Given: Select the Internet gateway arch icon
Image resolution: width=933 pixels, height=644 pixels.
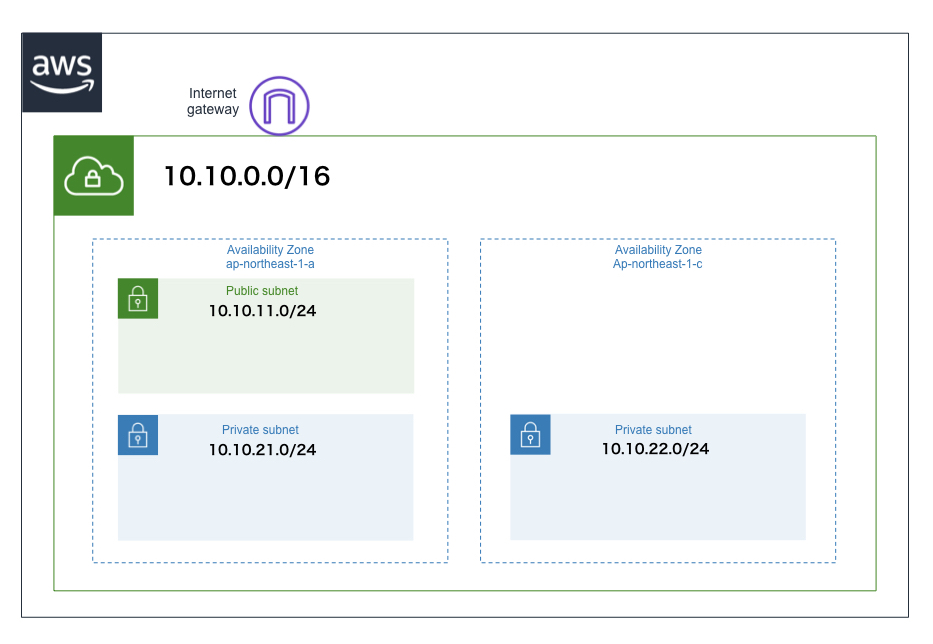Looking at the screenshot, I should 279,106.
